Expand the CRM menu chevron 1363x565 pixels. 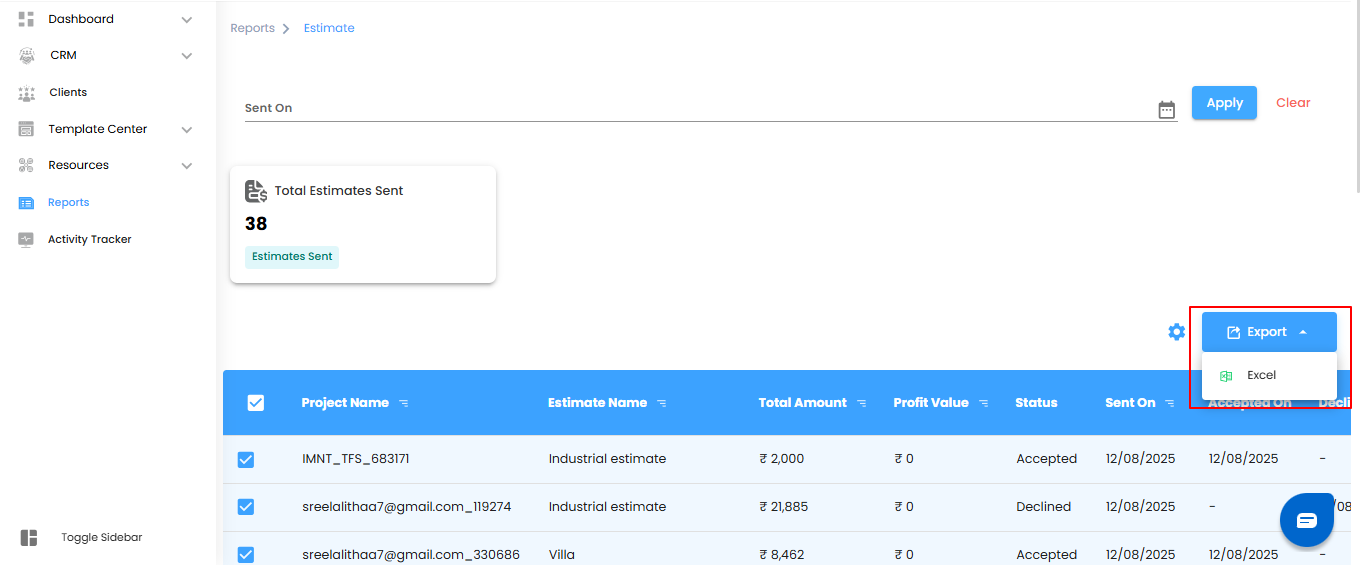pyautogui.click(x=186, y=56)
